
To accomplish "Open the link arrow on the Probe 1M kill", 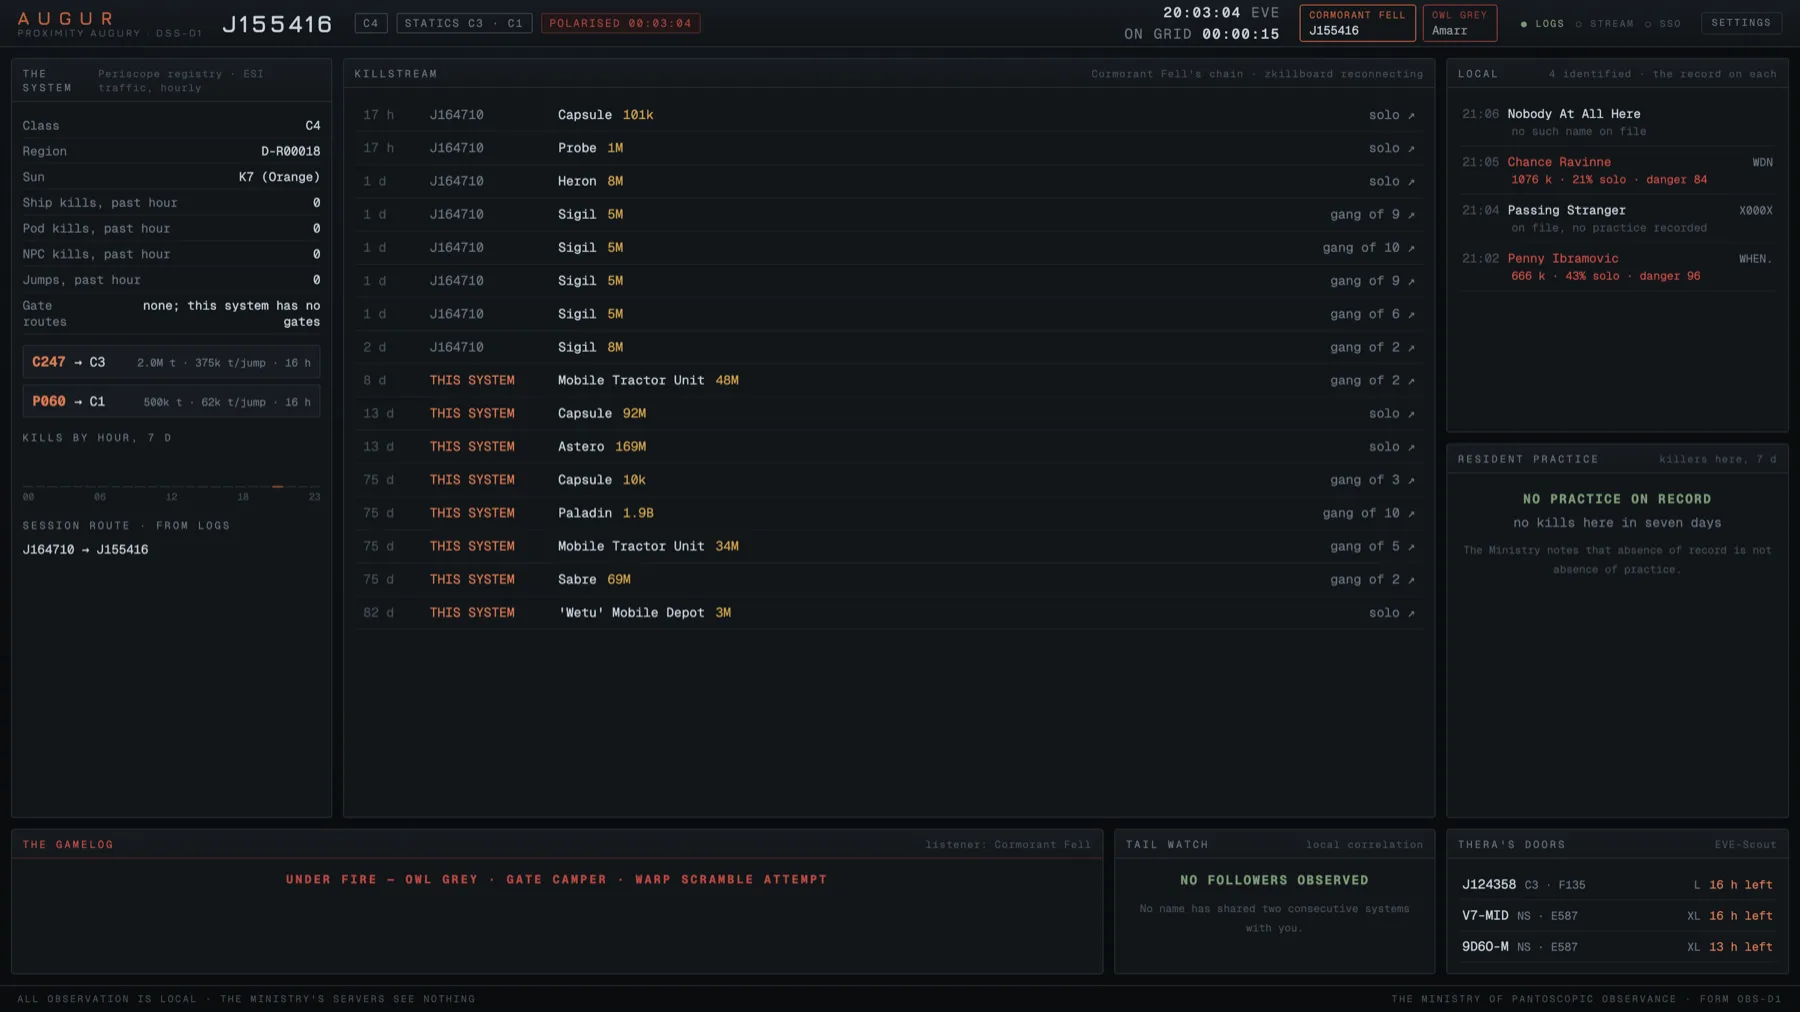I will pyautogui.click(x=1411, y=148).
